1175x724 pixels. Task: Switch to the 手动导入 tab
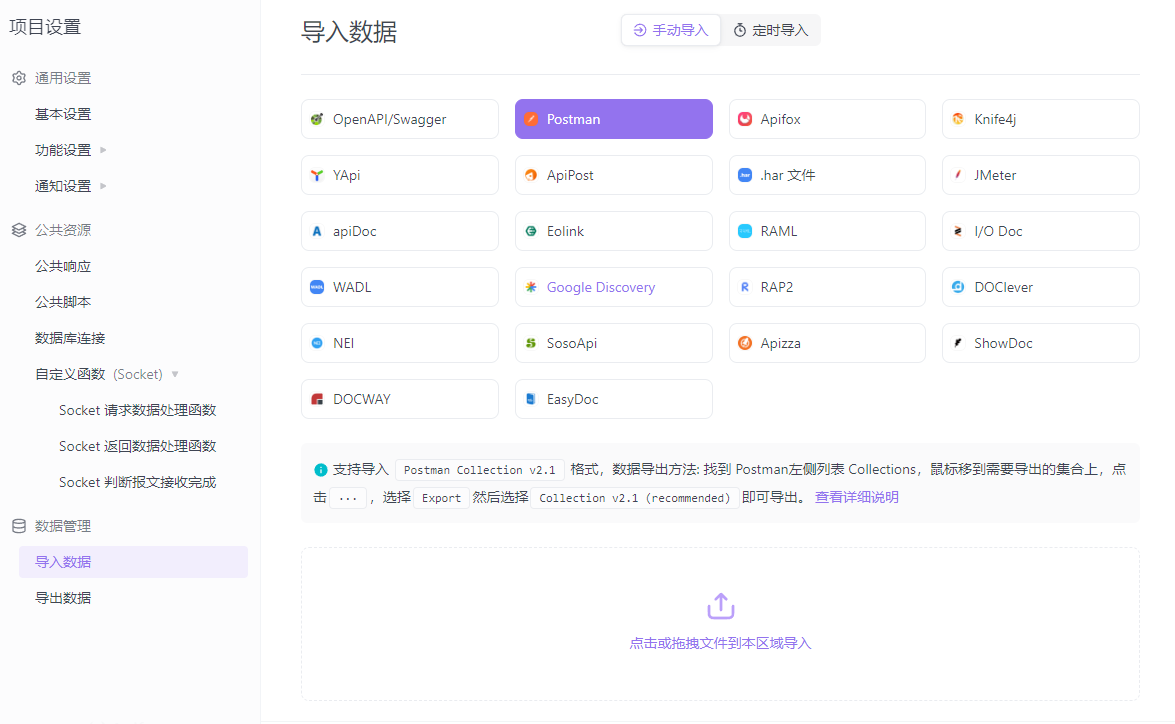[671, 30]
